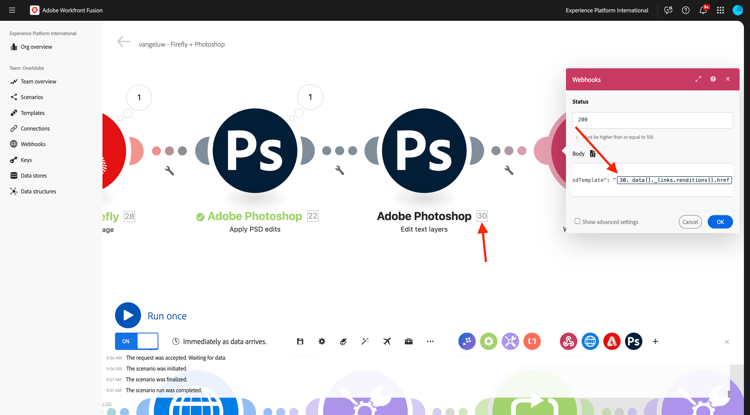Open the help question mark in top bar

(x=685, y=10)
